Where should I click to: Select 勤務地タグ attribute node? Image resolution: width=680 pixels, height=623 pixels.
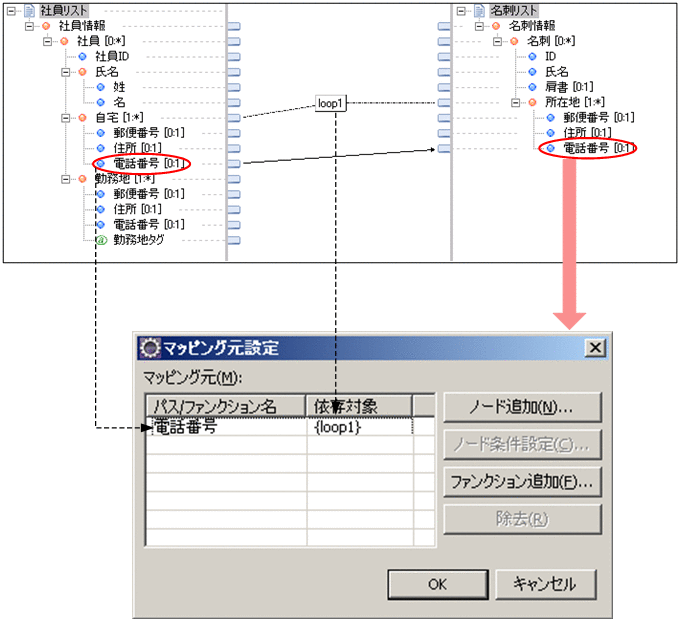139,240
